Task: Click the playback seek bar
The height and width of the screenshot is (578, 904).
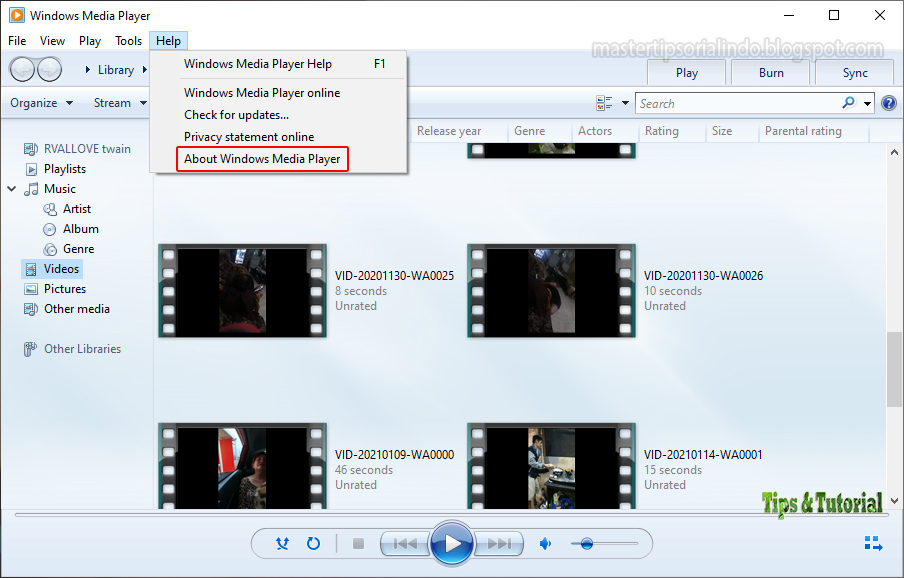Action: point(451,514)
